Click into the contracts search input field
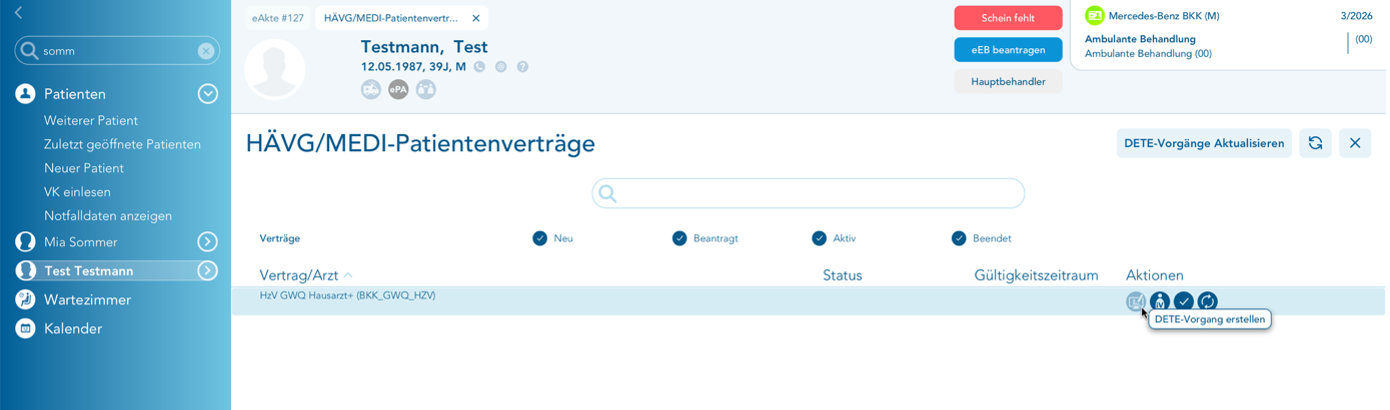Screen dimensions: 1390x410 pyautogui.click(x=808, y=194)
